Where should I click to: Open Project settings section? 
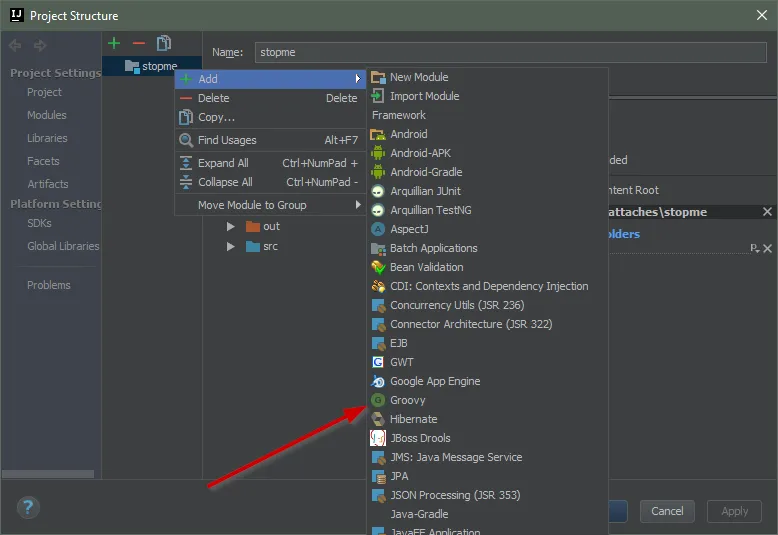[x=44, y=92]
